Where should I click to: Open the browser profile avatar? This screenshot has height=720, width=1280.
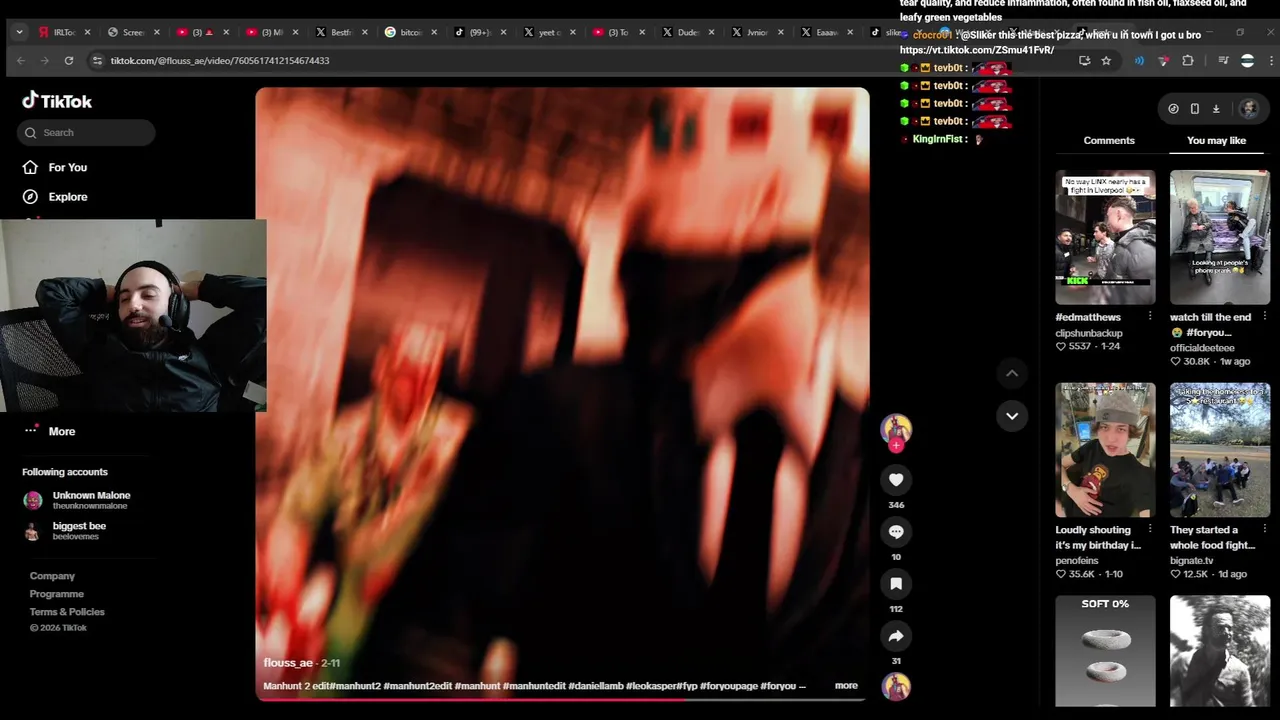1247,61
